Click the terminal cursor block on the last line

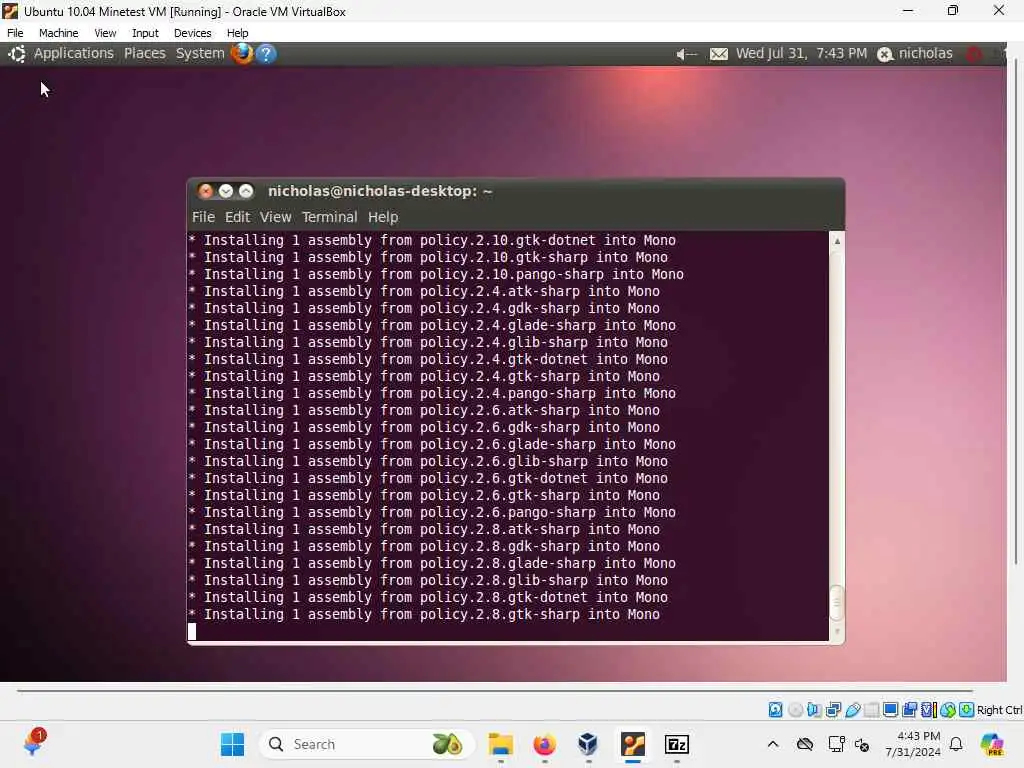pos(192,632)
